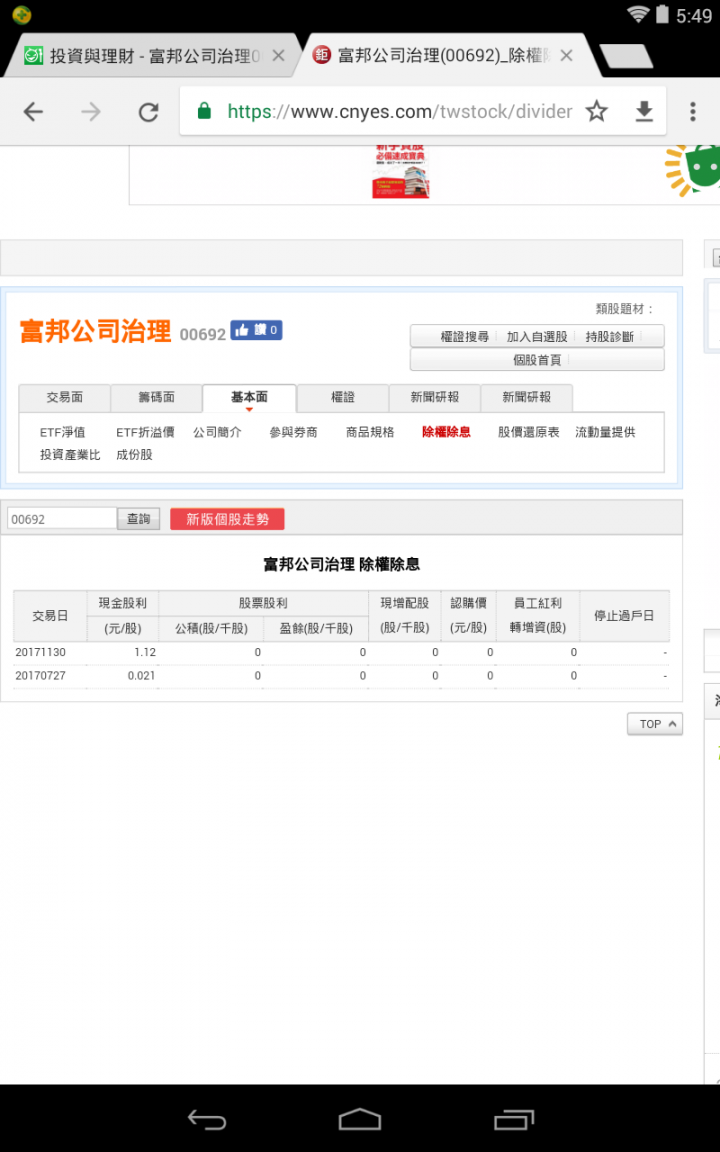Go to 個股首頁
Viewport: 720px width, 1152px height.
[x=537, y=360]
